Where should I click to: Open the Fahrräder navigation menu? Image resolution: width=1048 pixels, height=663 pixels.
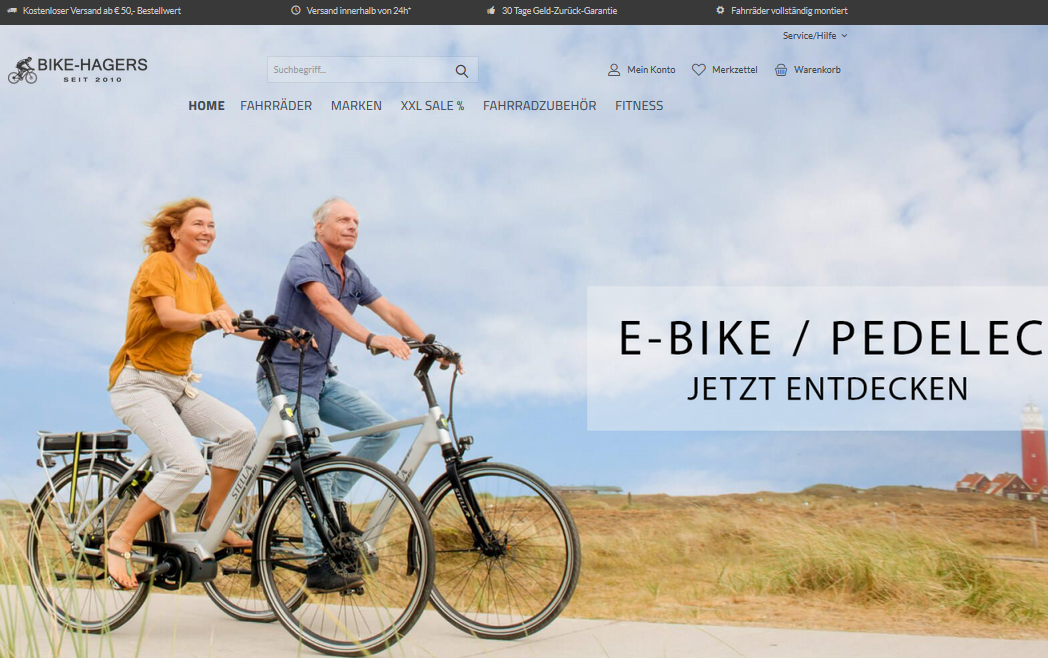(276, 106)
